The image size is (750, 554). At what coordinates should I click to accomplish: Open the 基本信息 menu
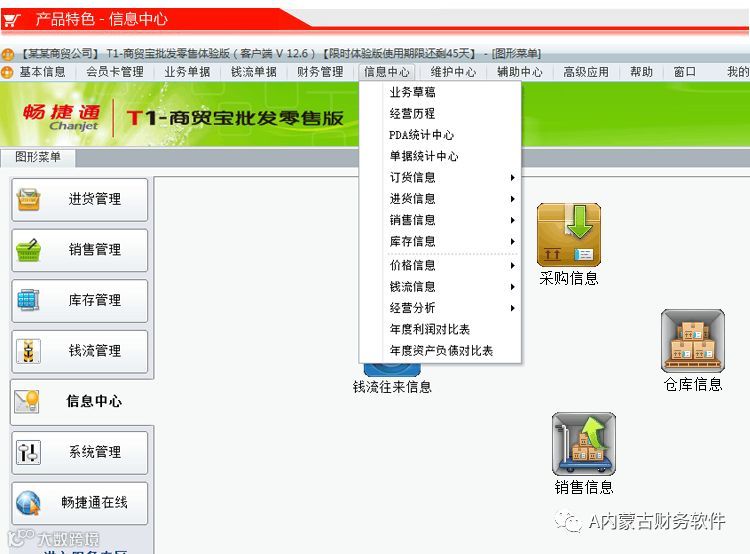[42, 72]
